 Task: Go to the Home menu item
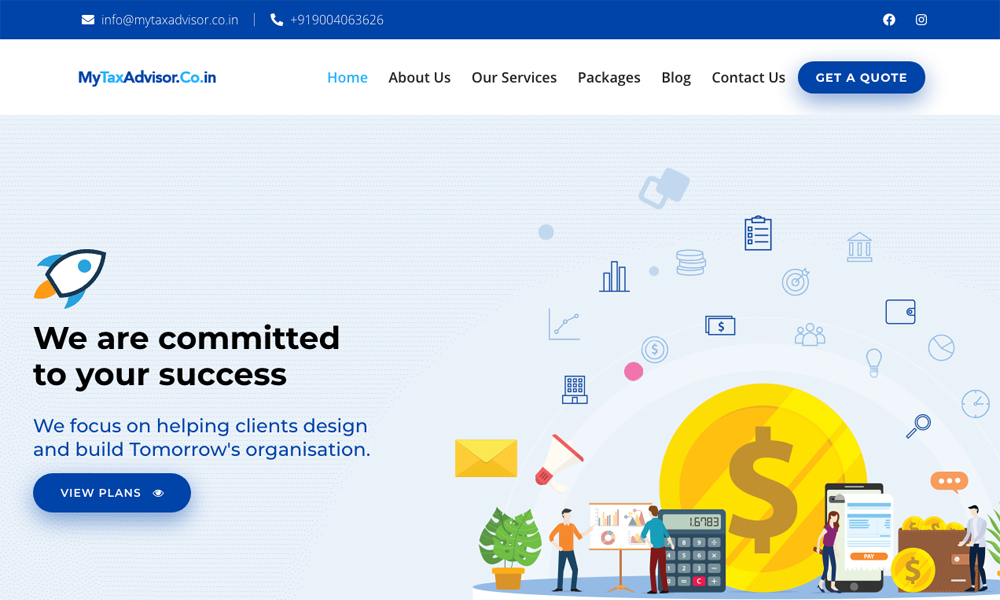(x=347, y=77)
